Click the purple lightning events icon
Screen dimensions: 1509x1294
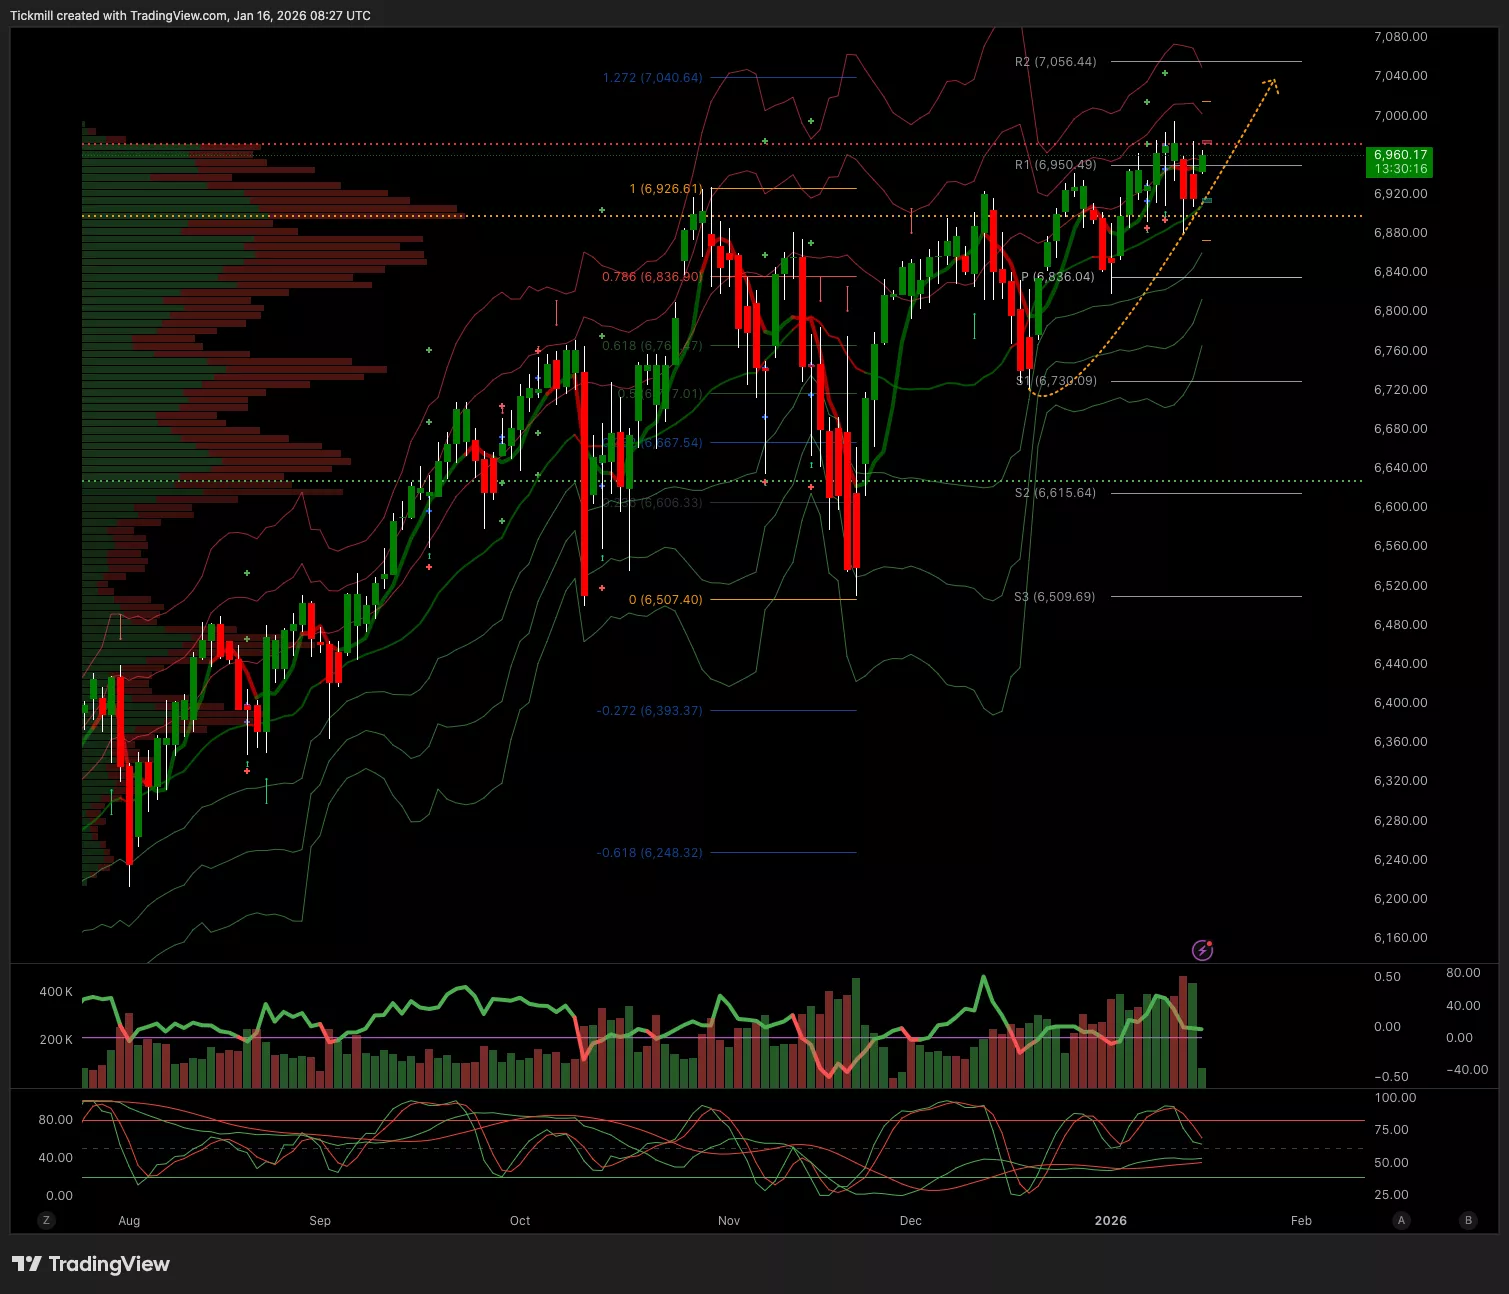(1202, 950)
